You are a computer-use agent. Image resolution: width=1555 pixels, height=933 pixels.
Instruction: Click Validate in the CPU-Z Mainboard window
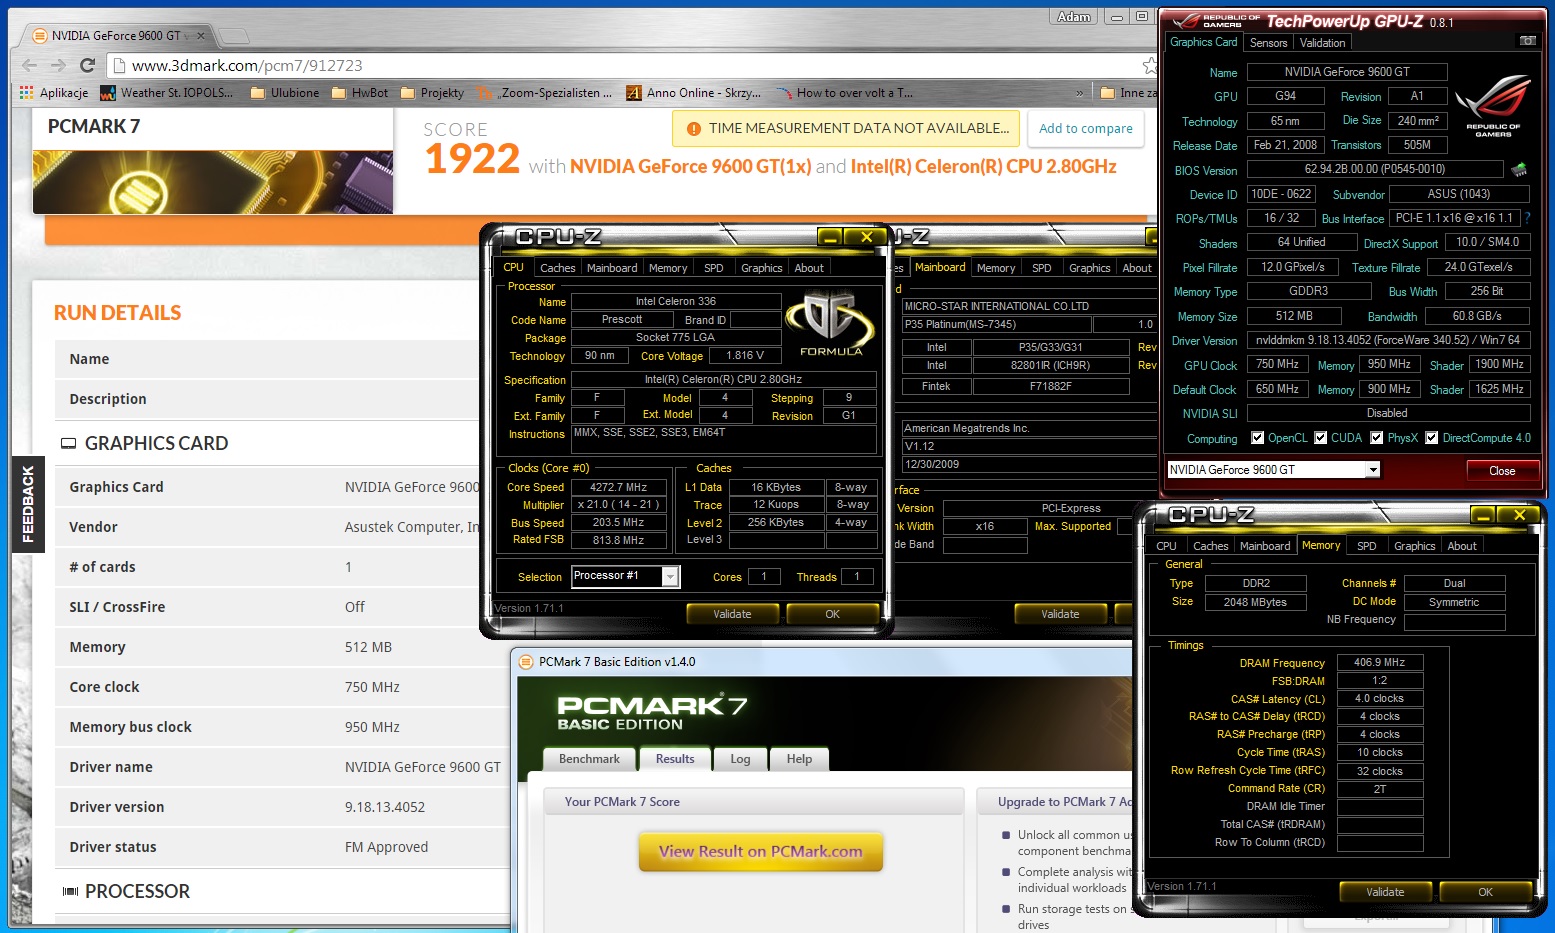click(x=1060, y=614)
